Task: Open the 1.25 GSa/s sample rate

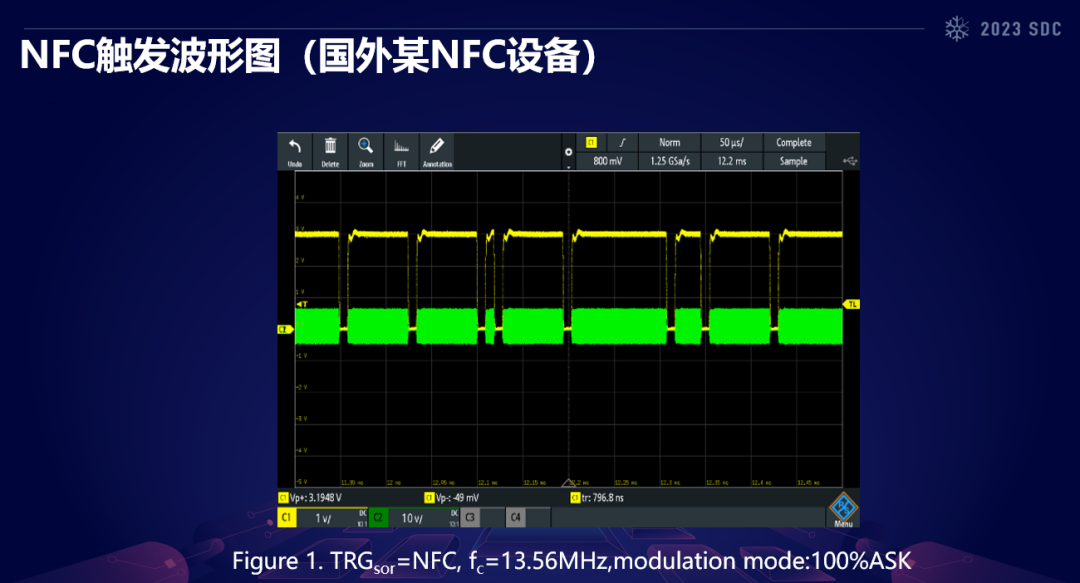Action: (669, 161)
